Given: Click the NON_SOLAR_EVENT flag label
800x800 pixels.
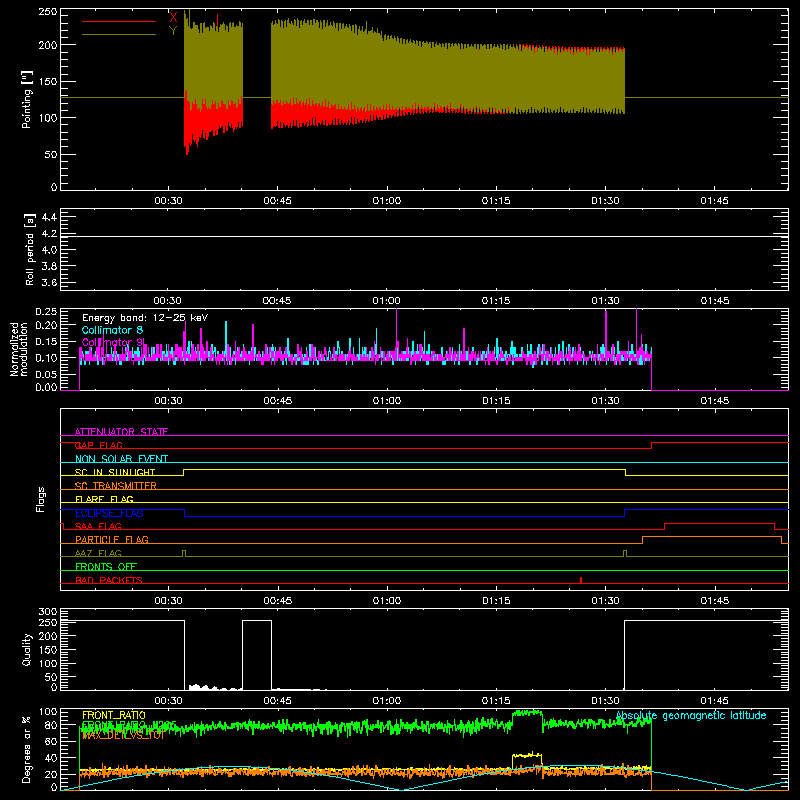Looking at the screenshot, I should [121, 459].
